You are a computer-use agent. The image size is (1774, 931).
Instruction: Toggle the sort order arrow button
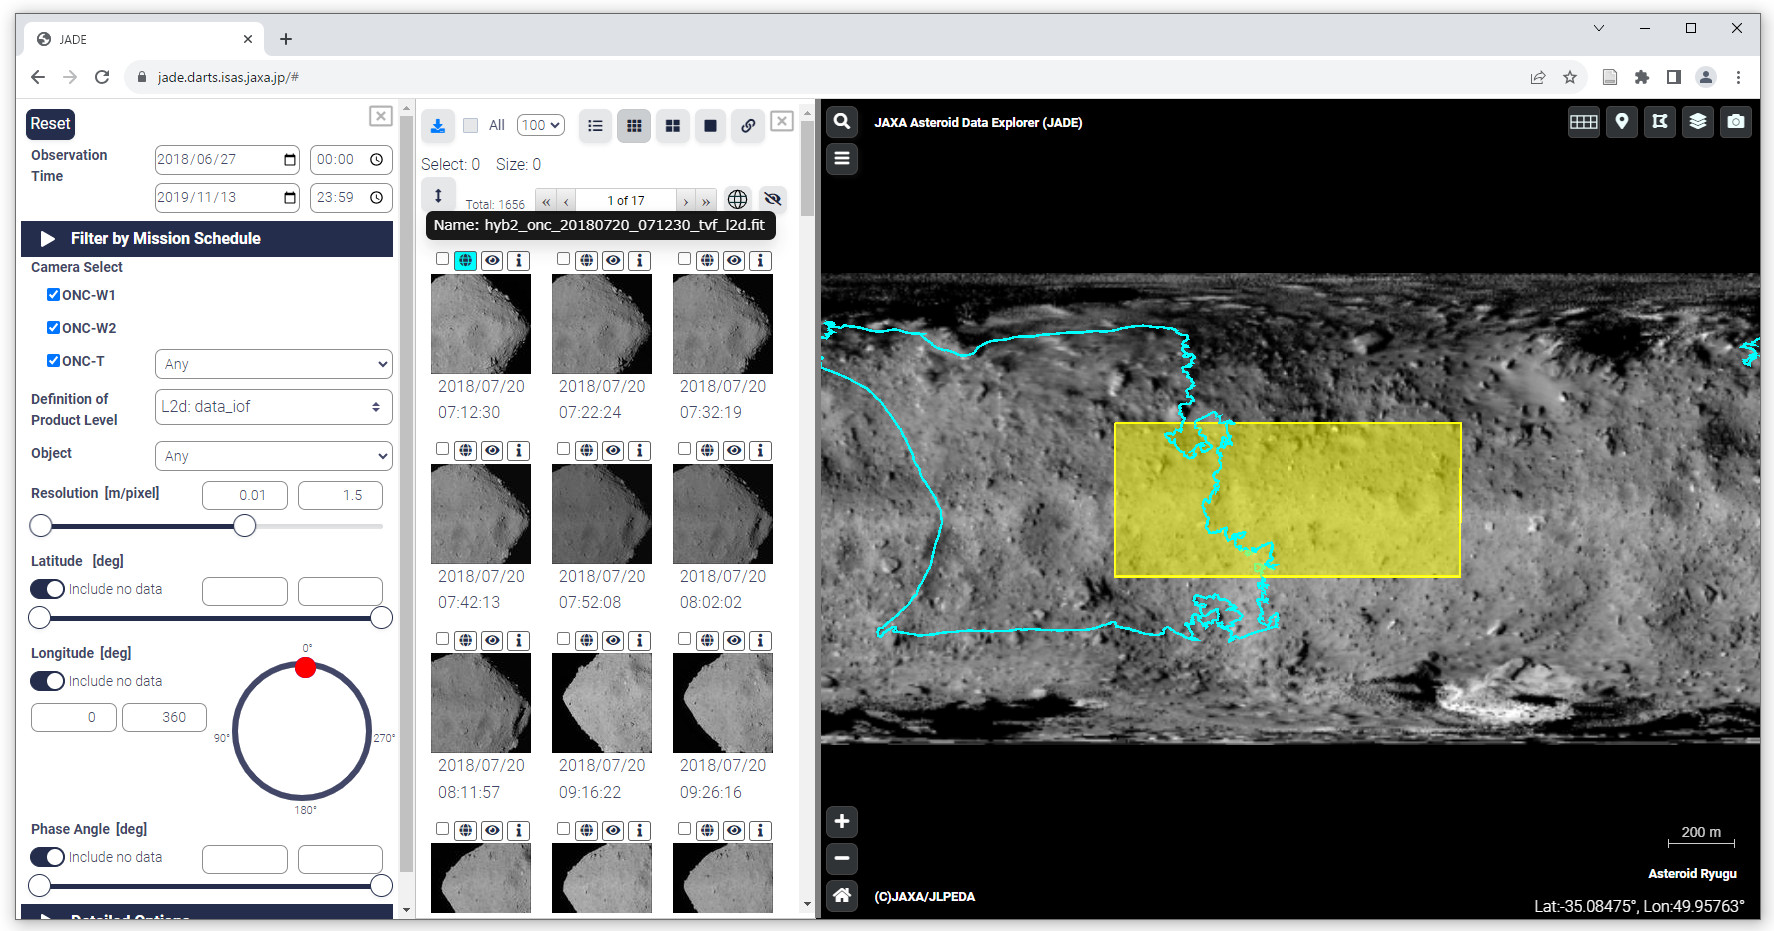(438, 195)
